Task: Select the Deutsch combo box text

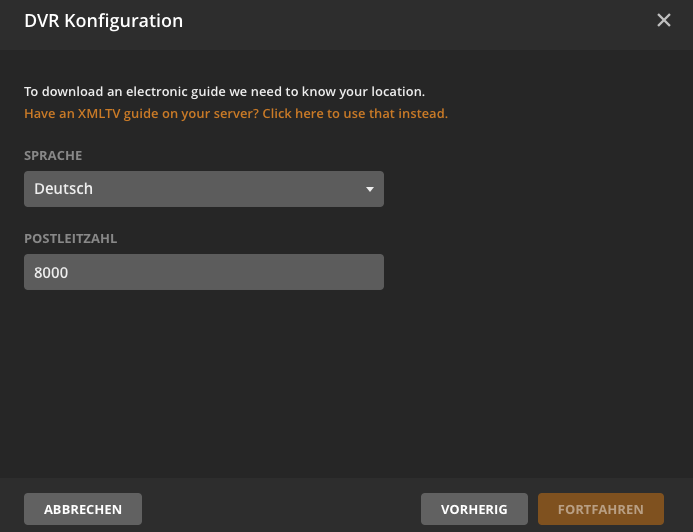Action: [x=64, y=189]
